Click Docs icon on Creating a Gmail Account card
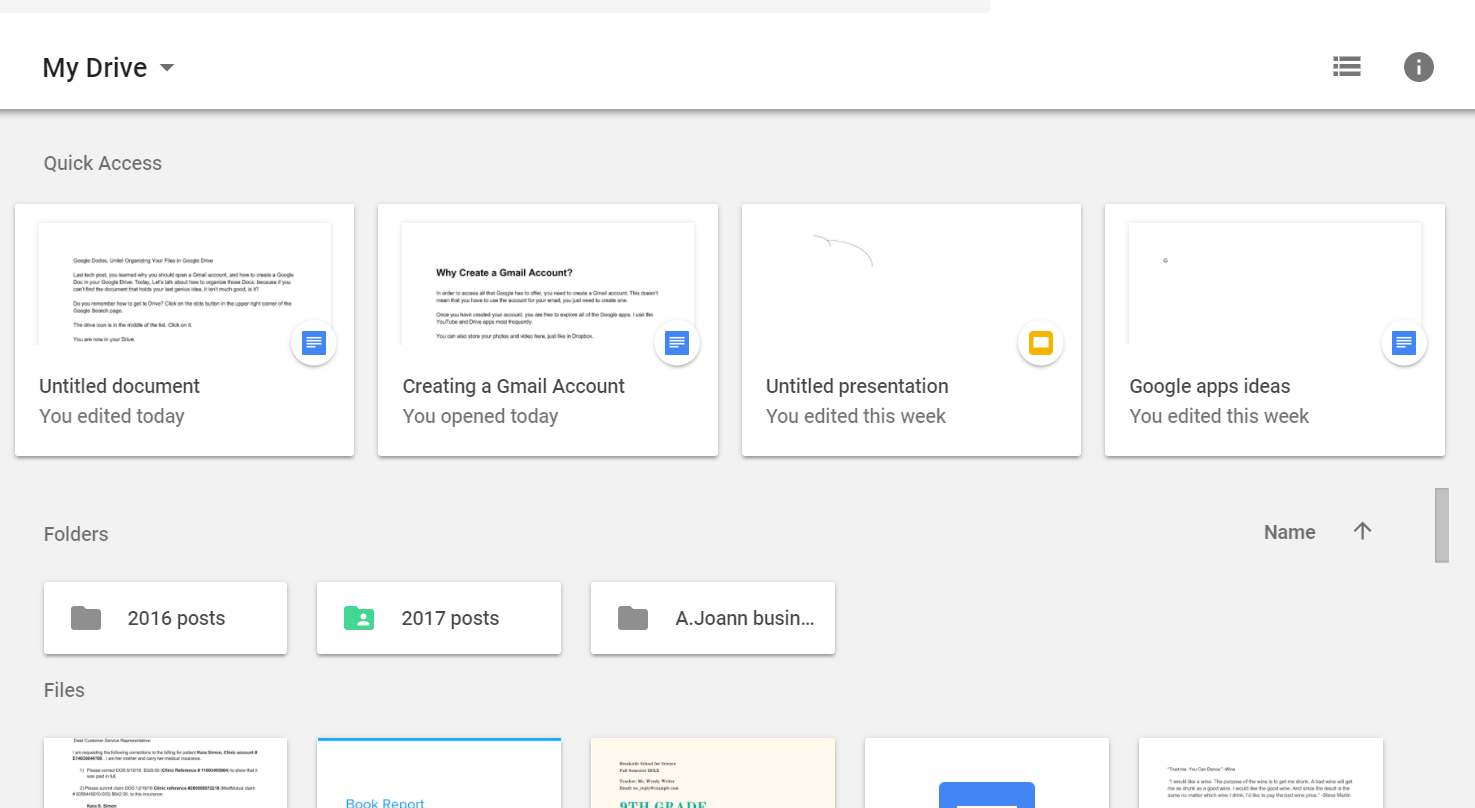 coord(677,343)
